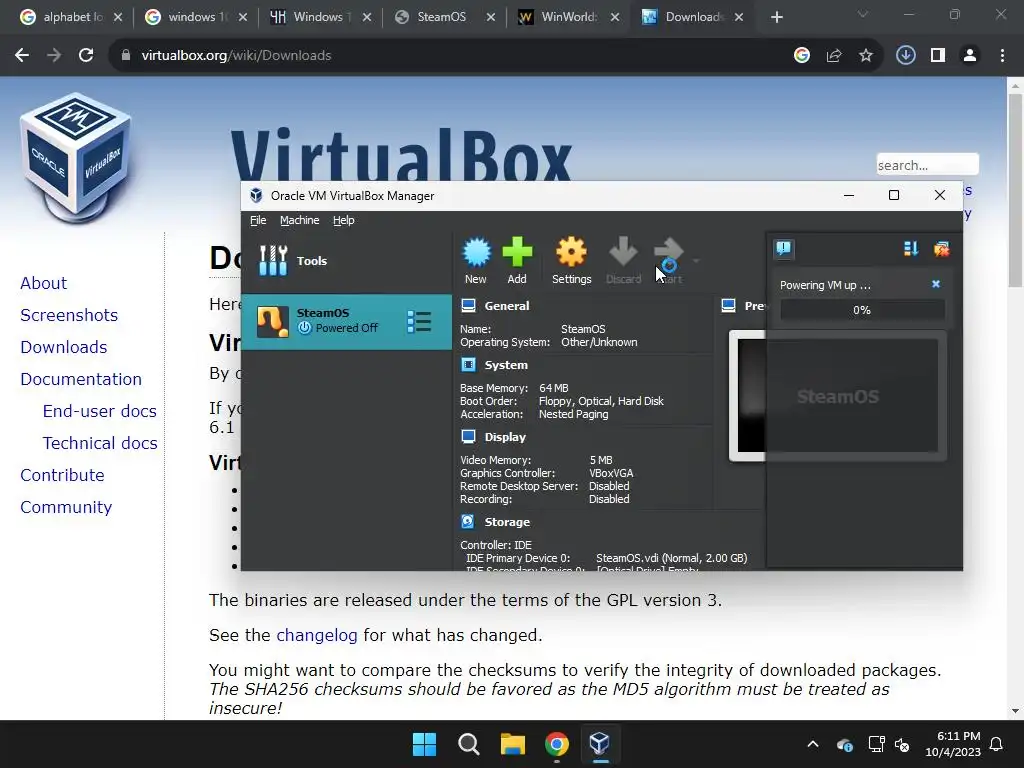Click the VirtualBox site search field

point(927,165)
